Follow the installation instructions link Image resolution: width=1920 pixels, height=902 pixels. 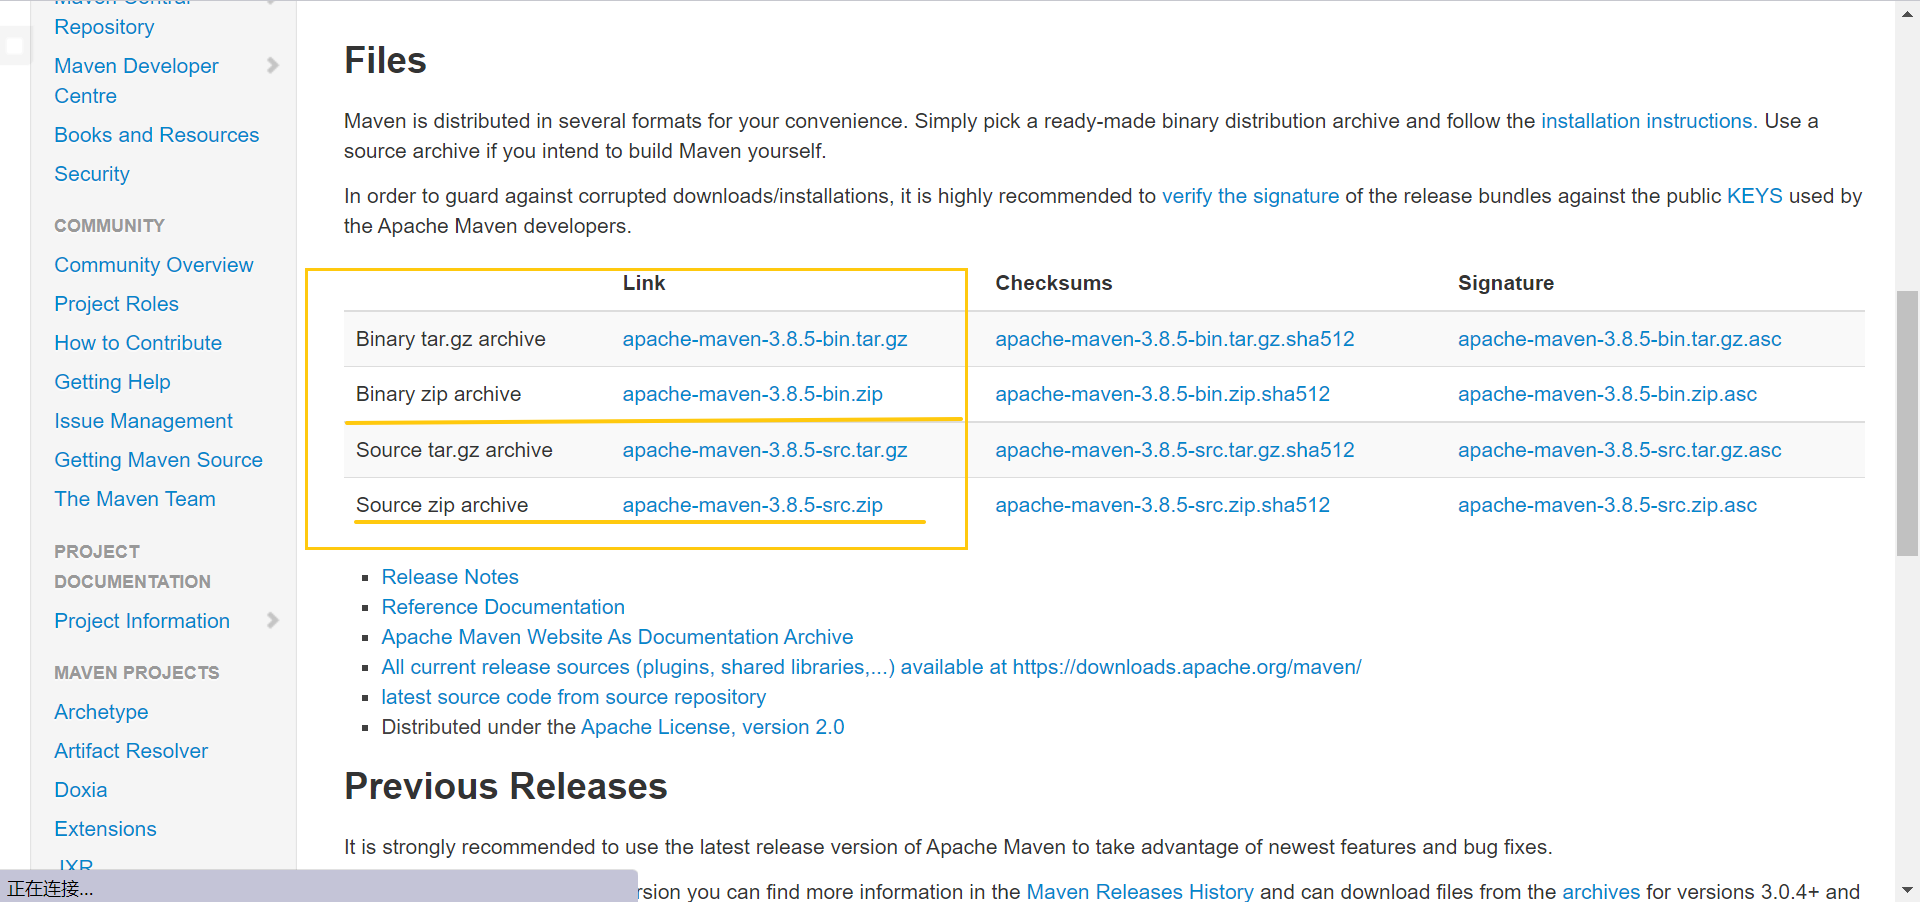coord(1649,121)
